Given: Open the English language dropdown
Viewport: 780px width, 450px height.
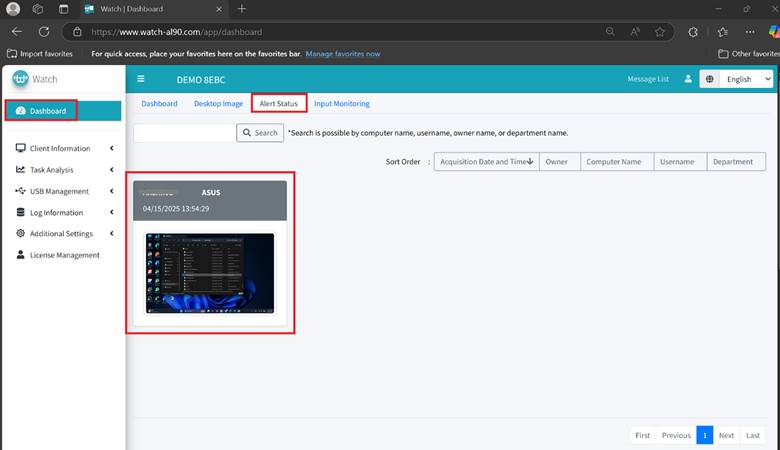Looking at the screenshot, I should click(737, 79).
